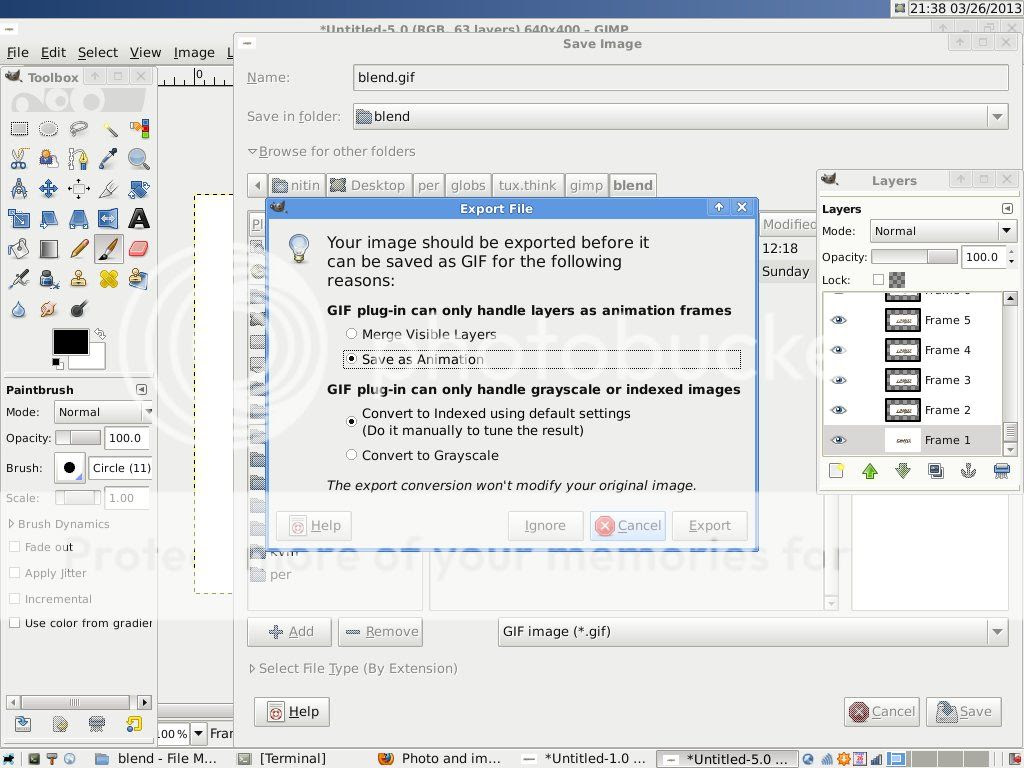Click the Name field containing blend.gif
Screen dimensions: 1024x768
tap(680, 77)
